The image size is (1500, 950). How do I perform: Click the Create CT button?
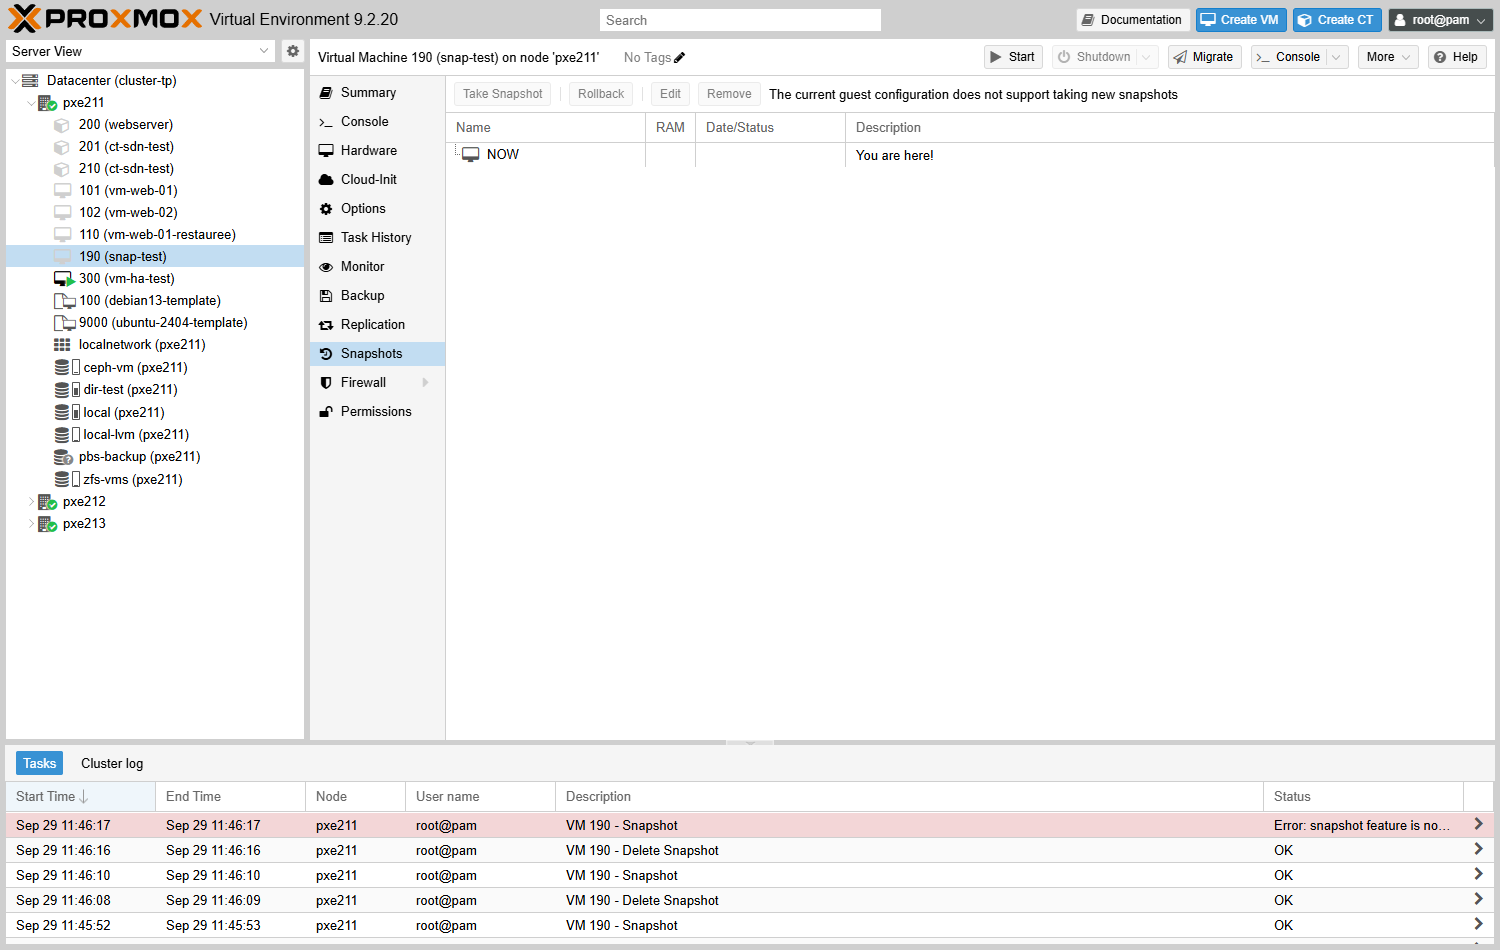pos(1338,20)
